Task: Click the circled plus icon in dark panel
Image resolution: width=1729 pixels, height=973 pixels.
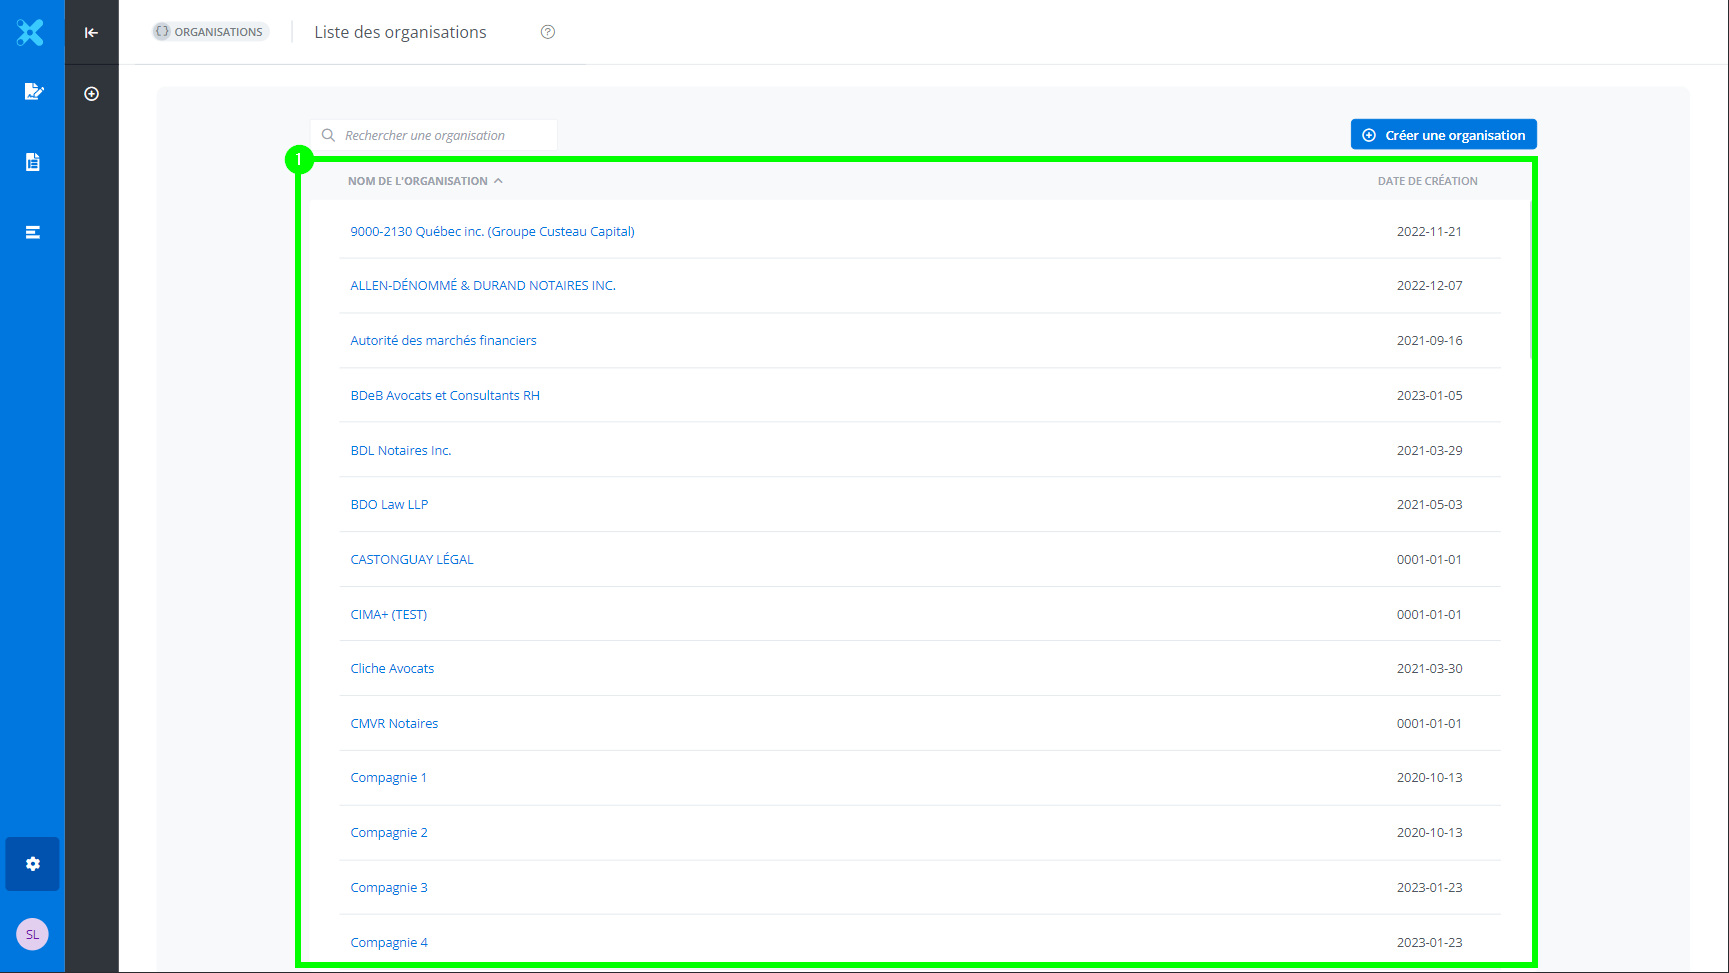Action: tap(91, 94)
